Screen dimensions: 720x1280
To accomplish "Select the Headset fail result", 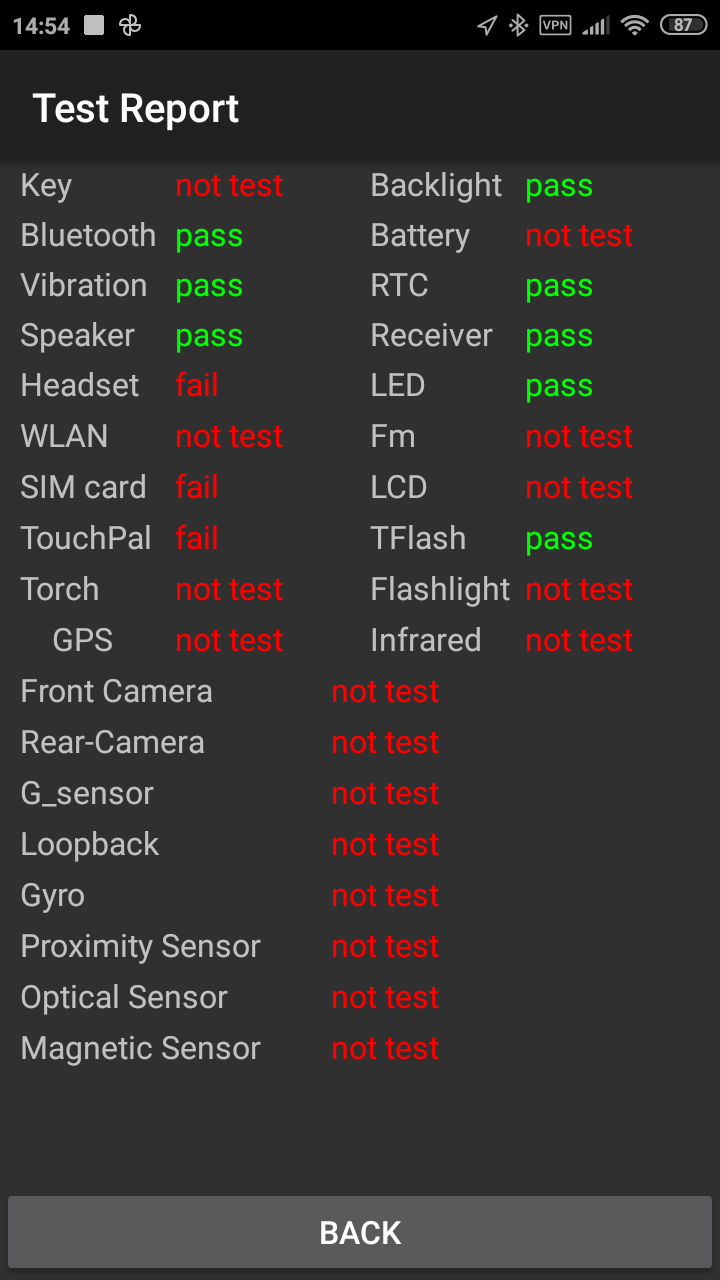I will point(197,386).
